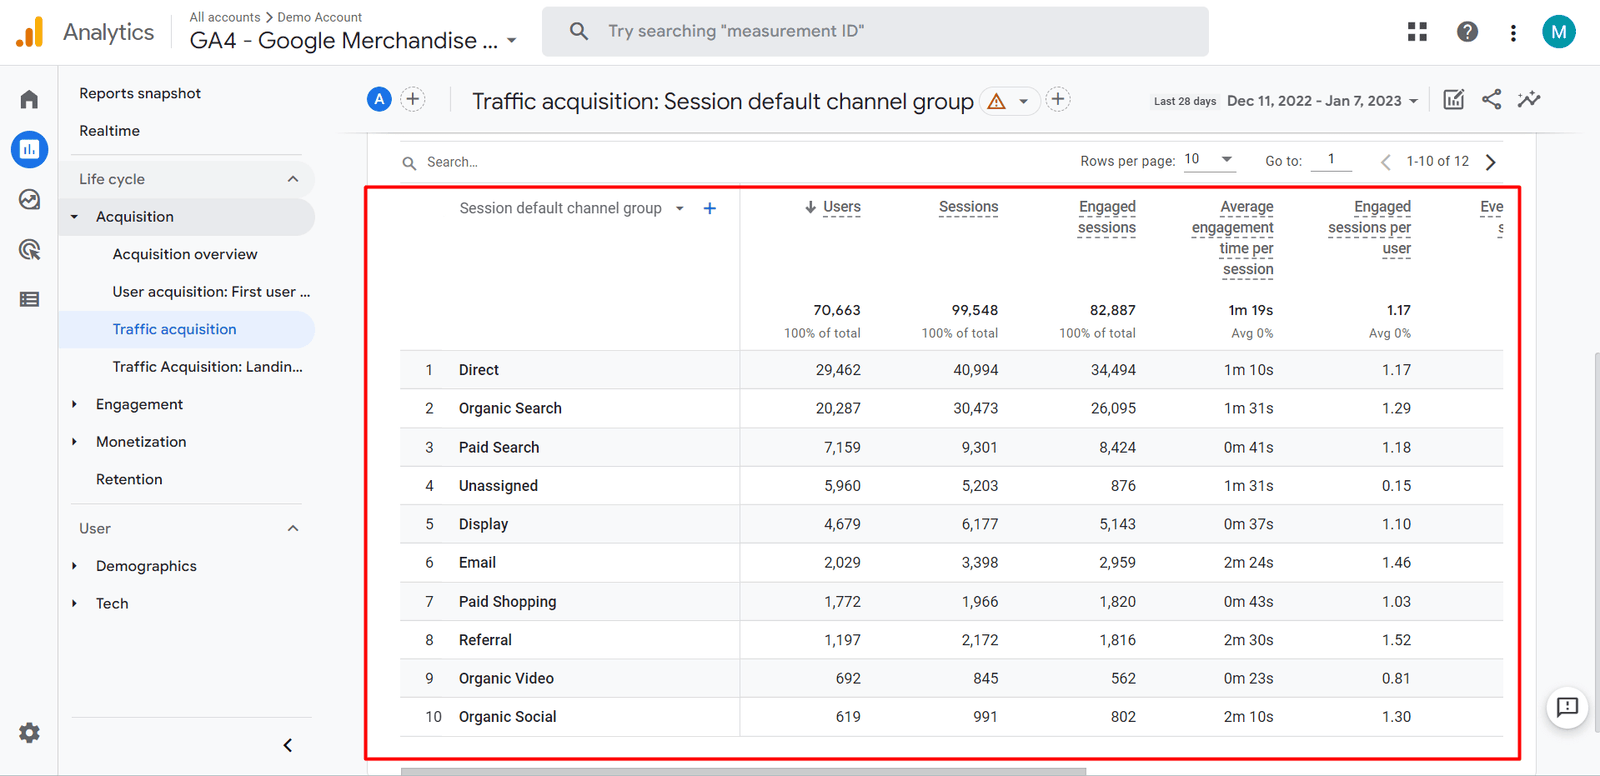Add filter with plus after report title
This screenshot has height=776, width=1600.
[x=1058, y=99]
